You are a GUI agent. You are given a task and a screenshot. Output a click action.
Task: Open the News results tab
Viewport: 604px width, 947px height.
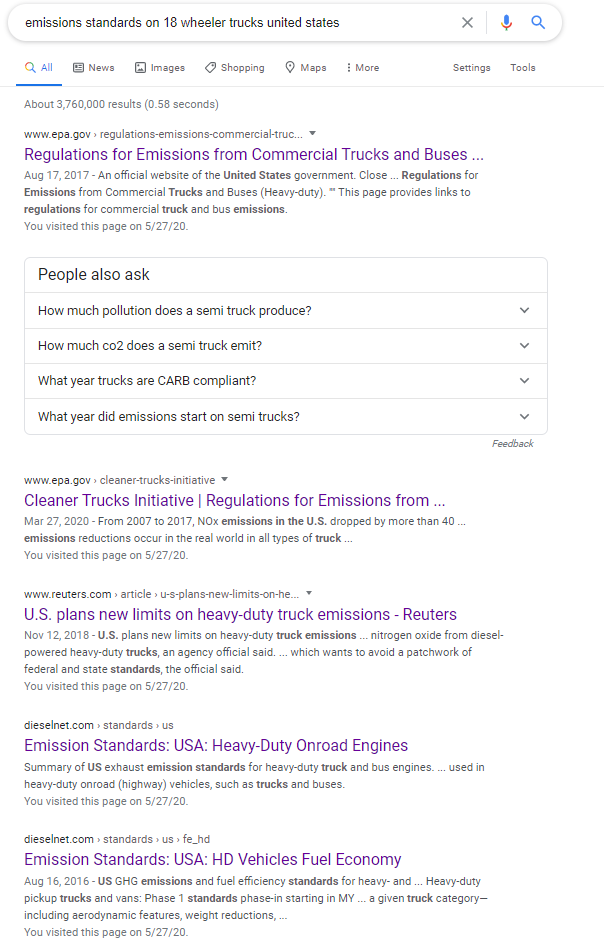94,68
